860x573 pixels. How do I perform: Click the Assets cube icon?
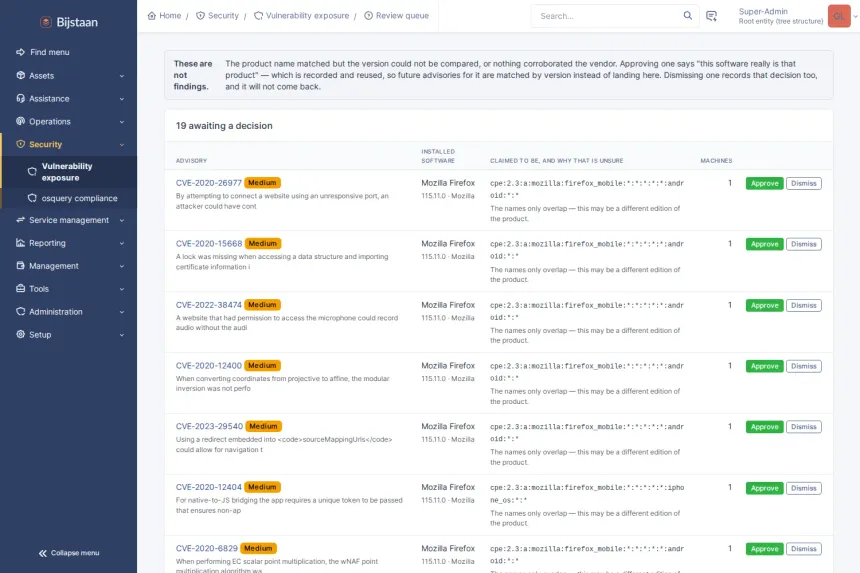tap(20, 75)
